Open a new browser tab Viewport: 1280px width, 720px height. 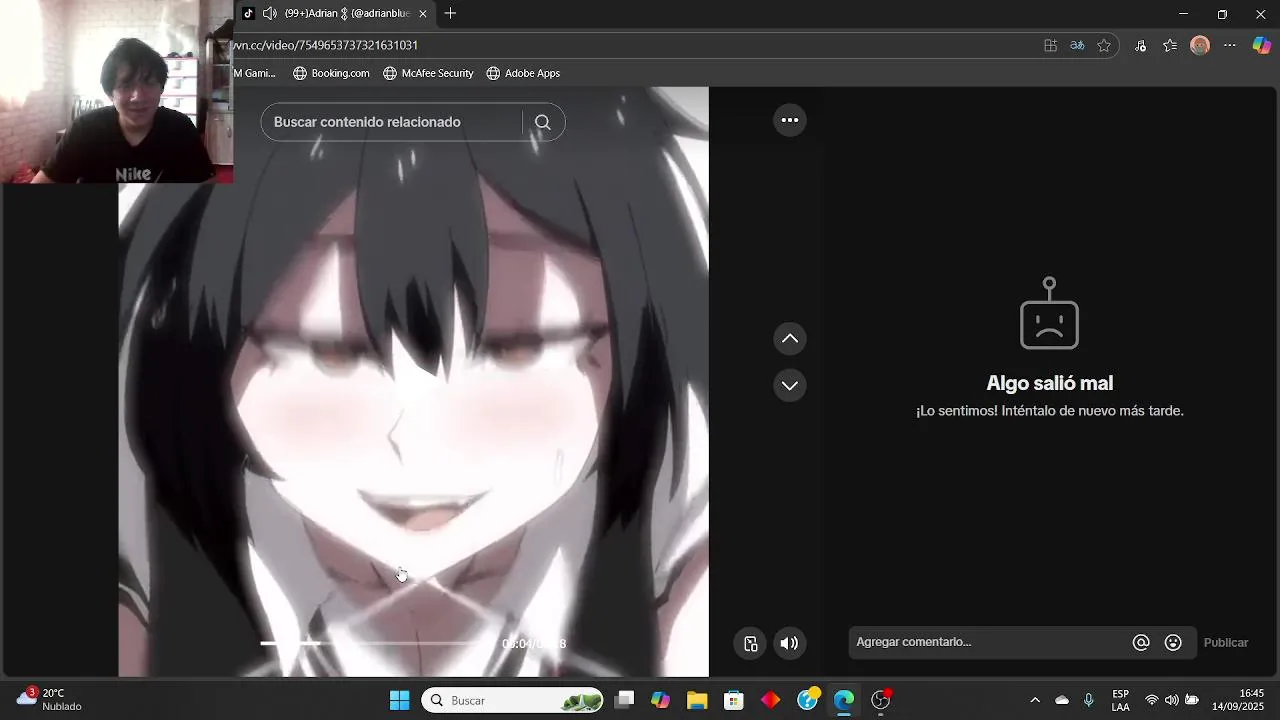tap(450, 14)
